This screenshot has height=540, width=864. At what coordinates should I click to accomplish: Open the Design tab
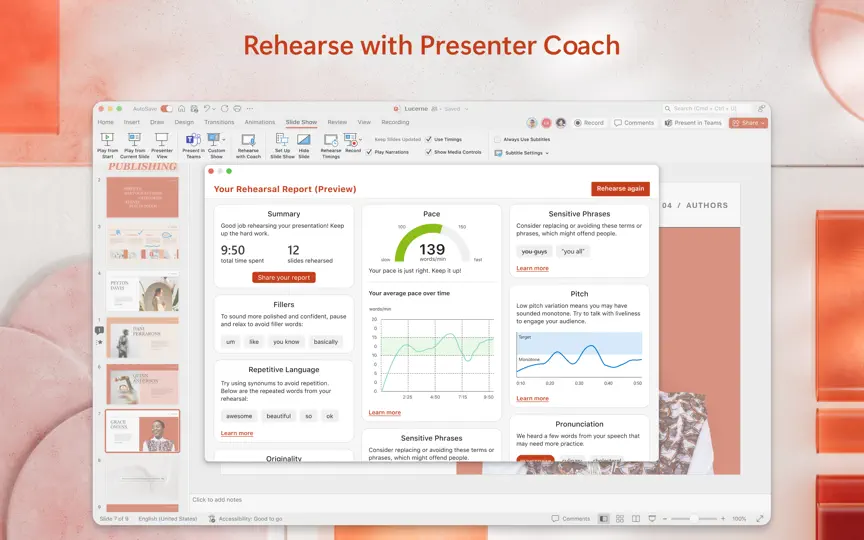184,122
